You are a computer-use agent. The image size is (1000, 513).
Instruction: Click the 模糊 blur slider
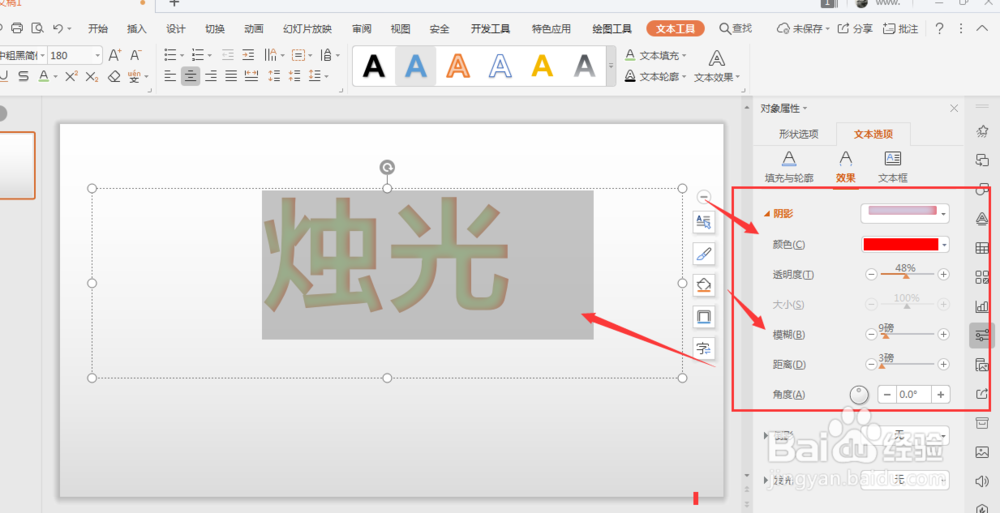pos(906,334)
